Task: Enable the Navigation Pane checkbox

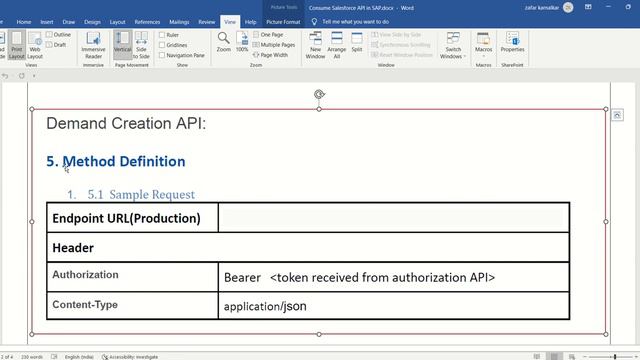Action: pos(162,55)
